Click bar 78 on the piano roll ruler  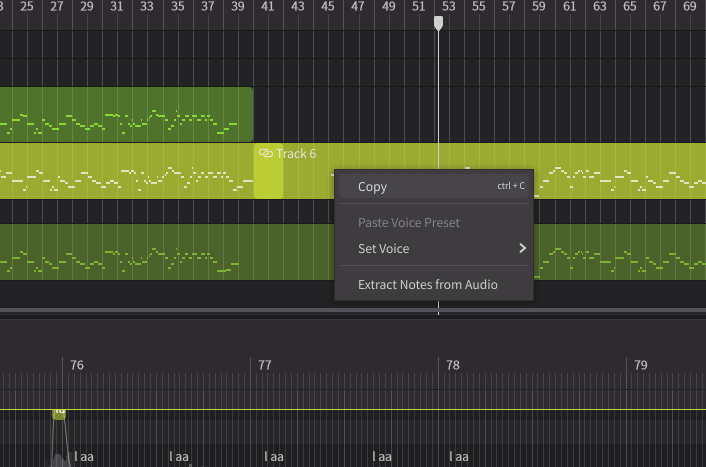click(453, 365)
